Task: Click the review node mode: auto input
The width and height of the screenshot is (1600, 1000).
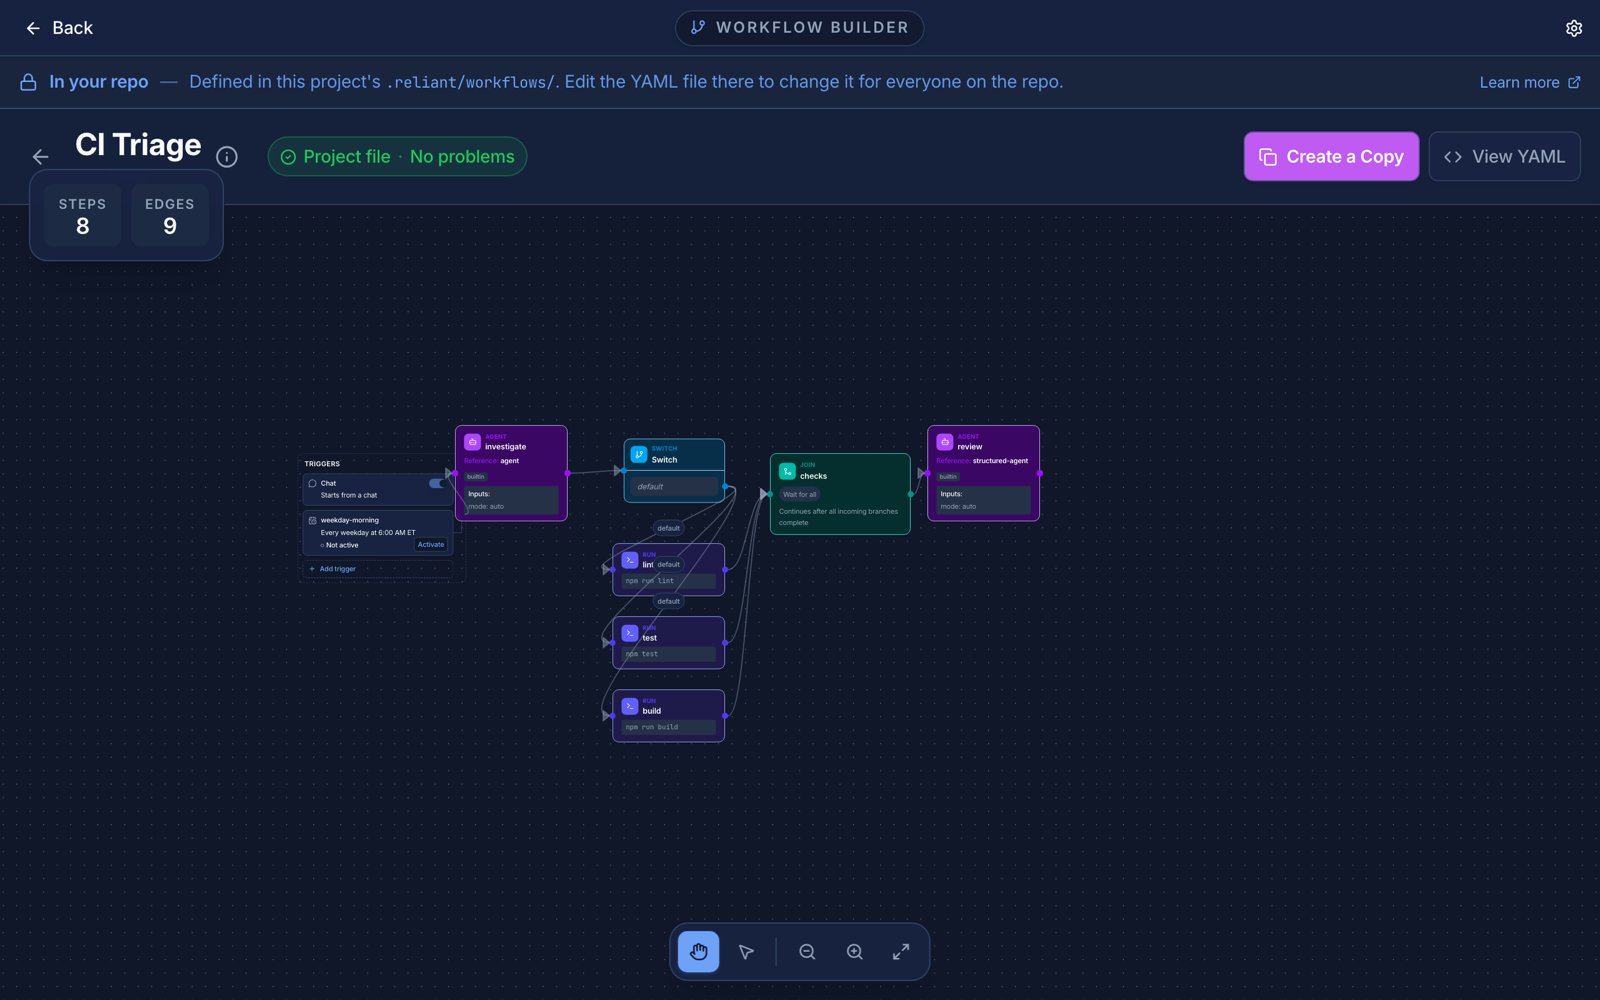Action: 958,507
